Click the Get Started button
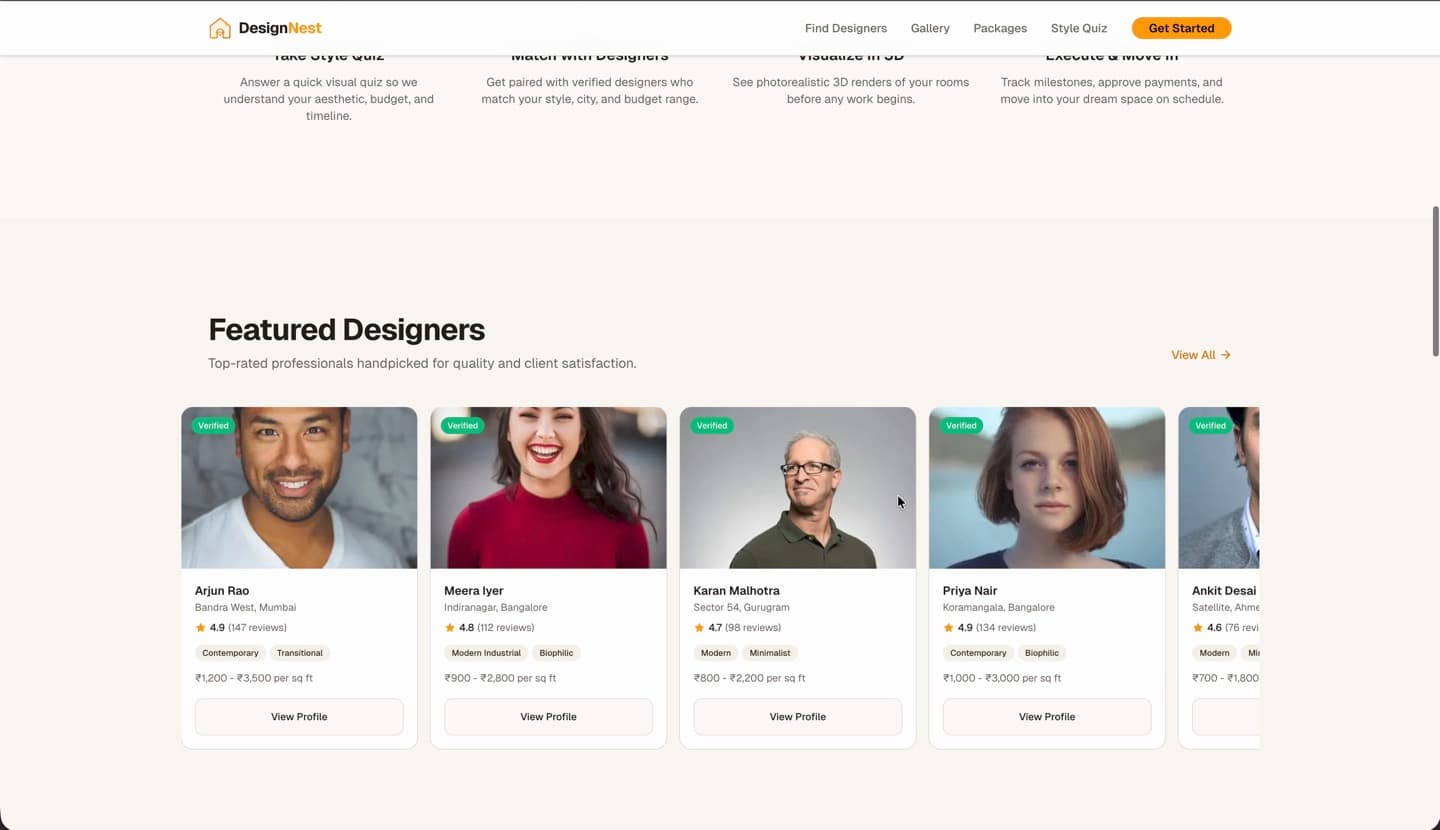The image size is (1440, 830). point(1181,28)
